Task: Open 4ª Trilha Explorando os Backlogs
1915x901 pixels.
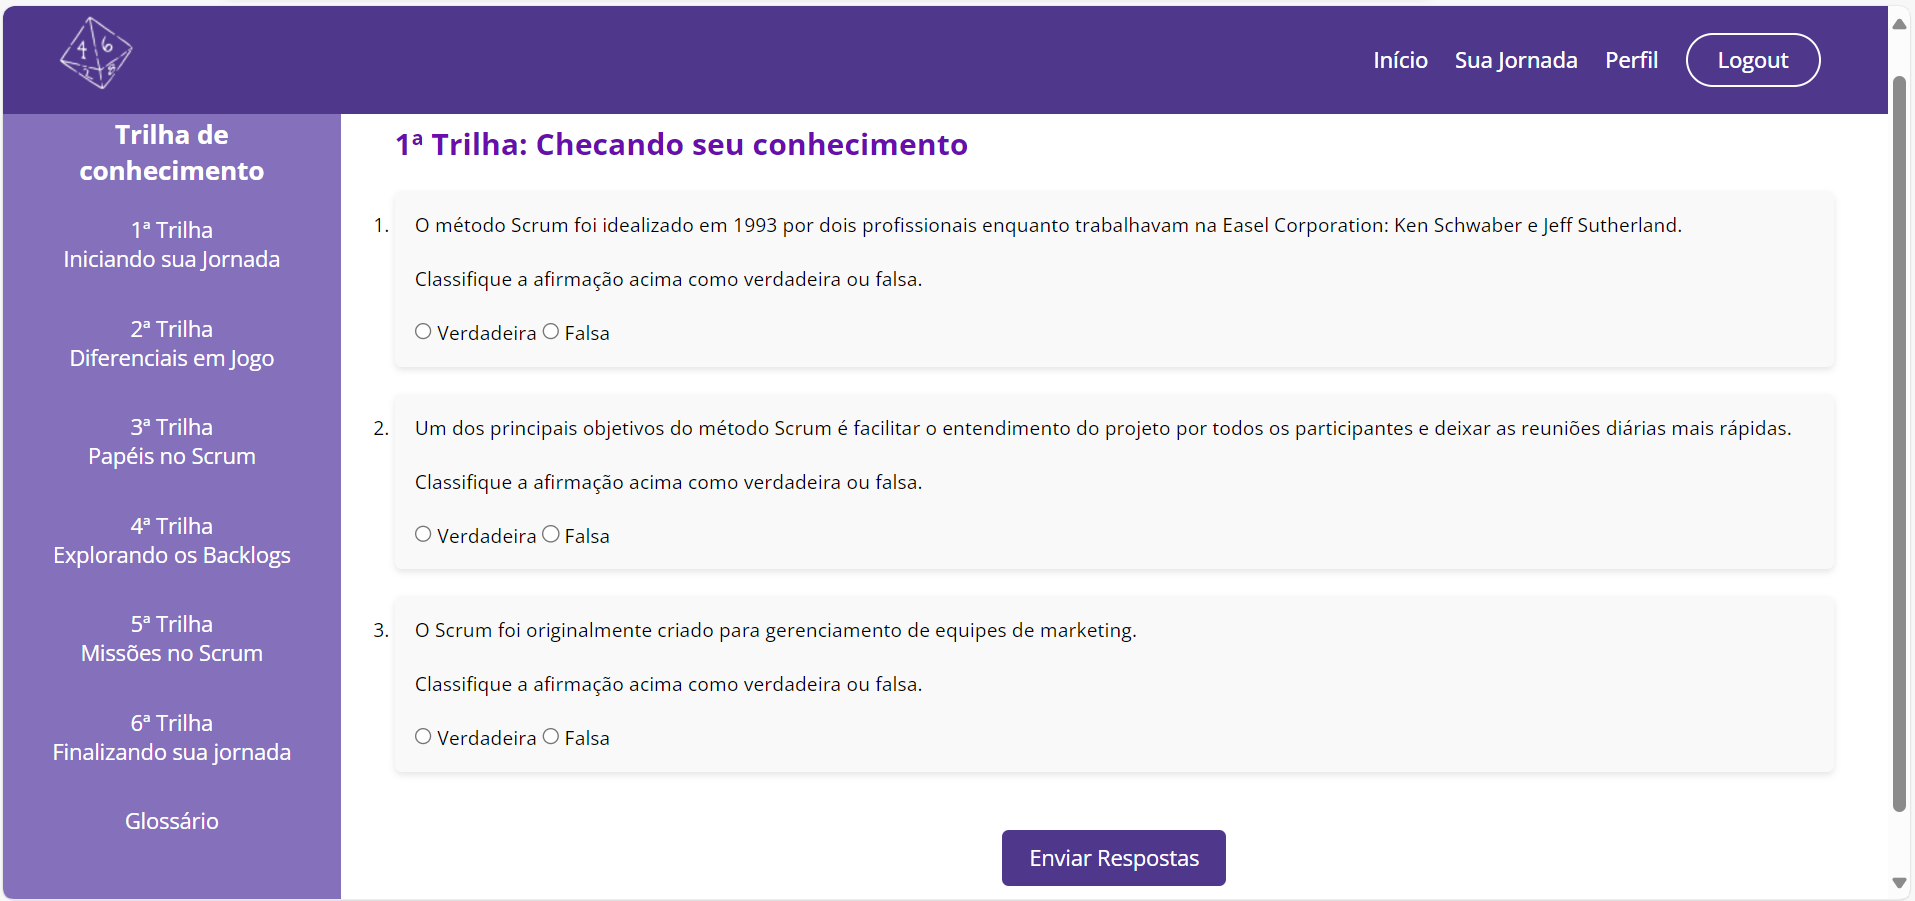Action: pyautogui.click(x=172, y=541)
